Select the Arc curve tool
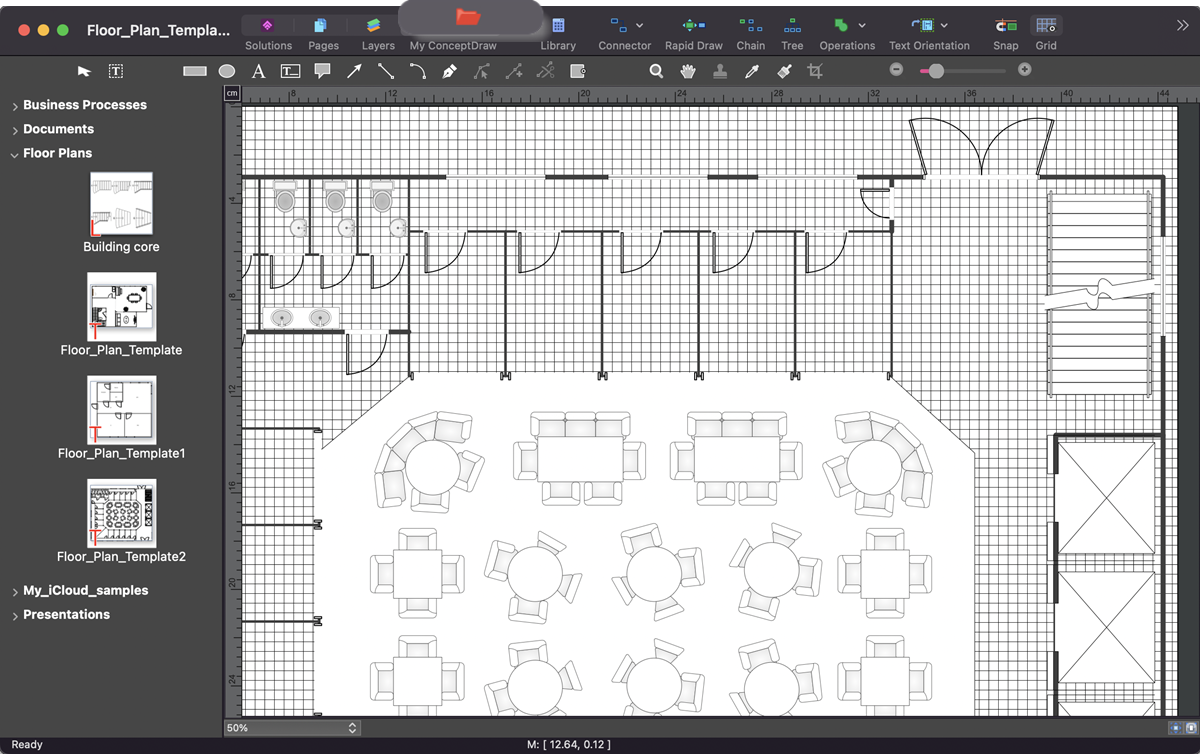The width and height of the screenshot is (1200, 754). (418, 71)
